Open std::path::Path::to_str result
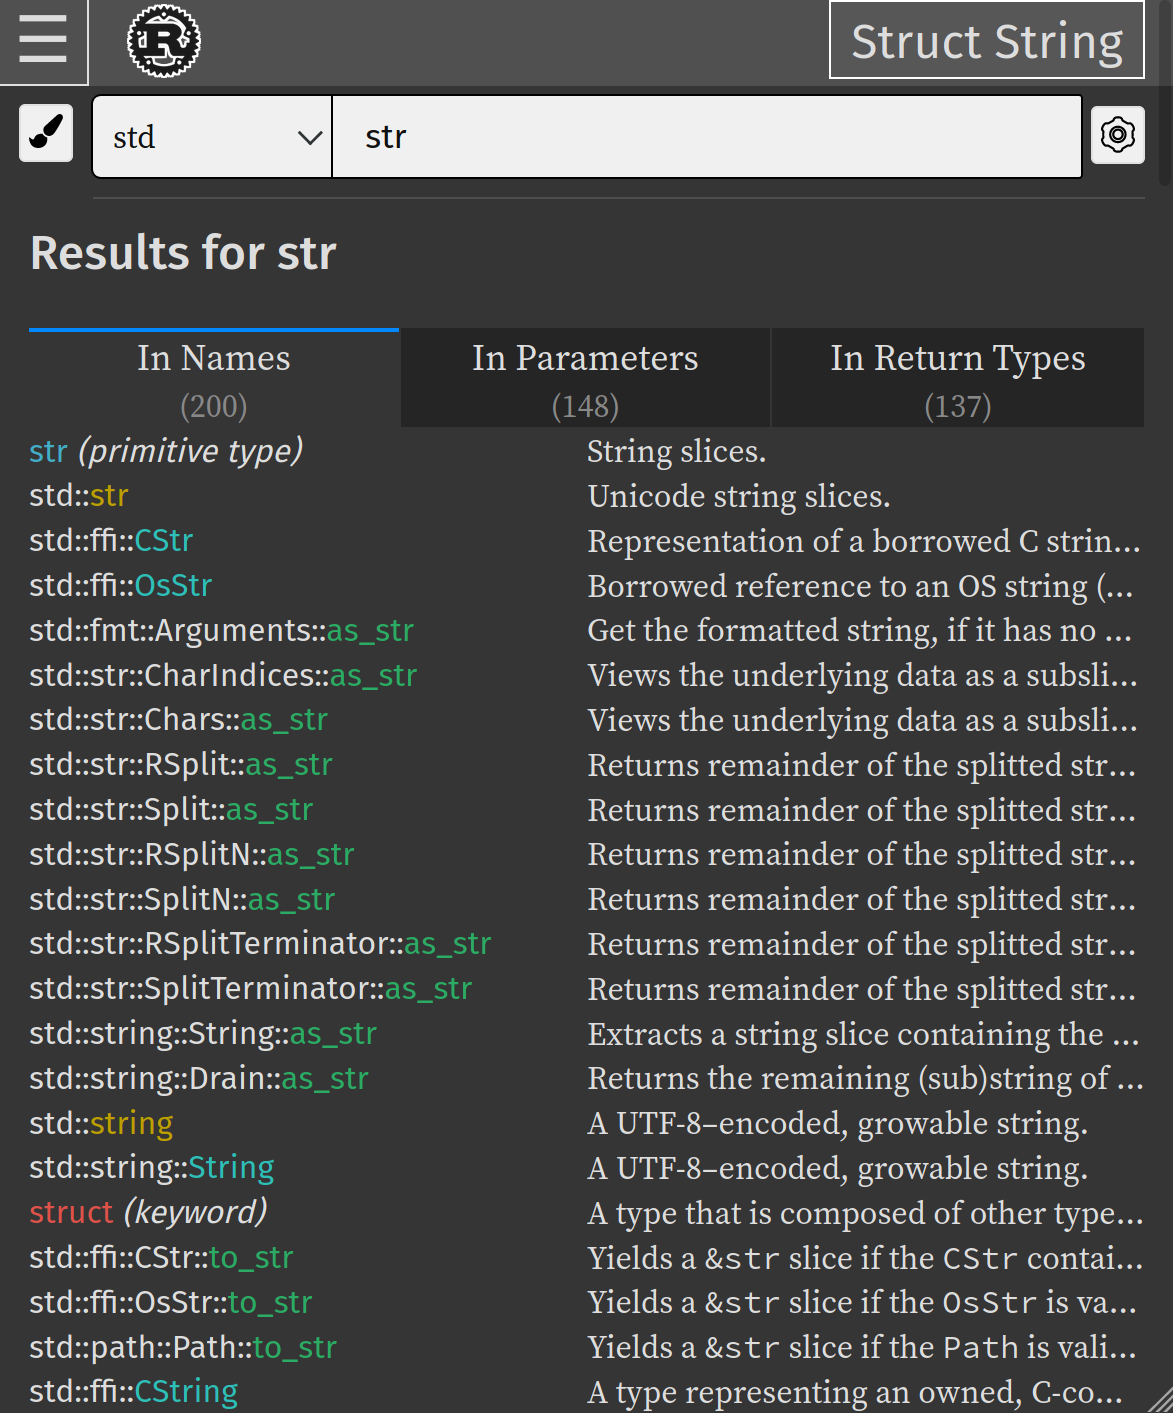The image size is (1173, 1413). point(183,1347)
